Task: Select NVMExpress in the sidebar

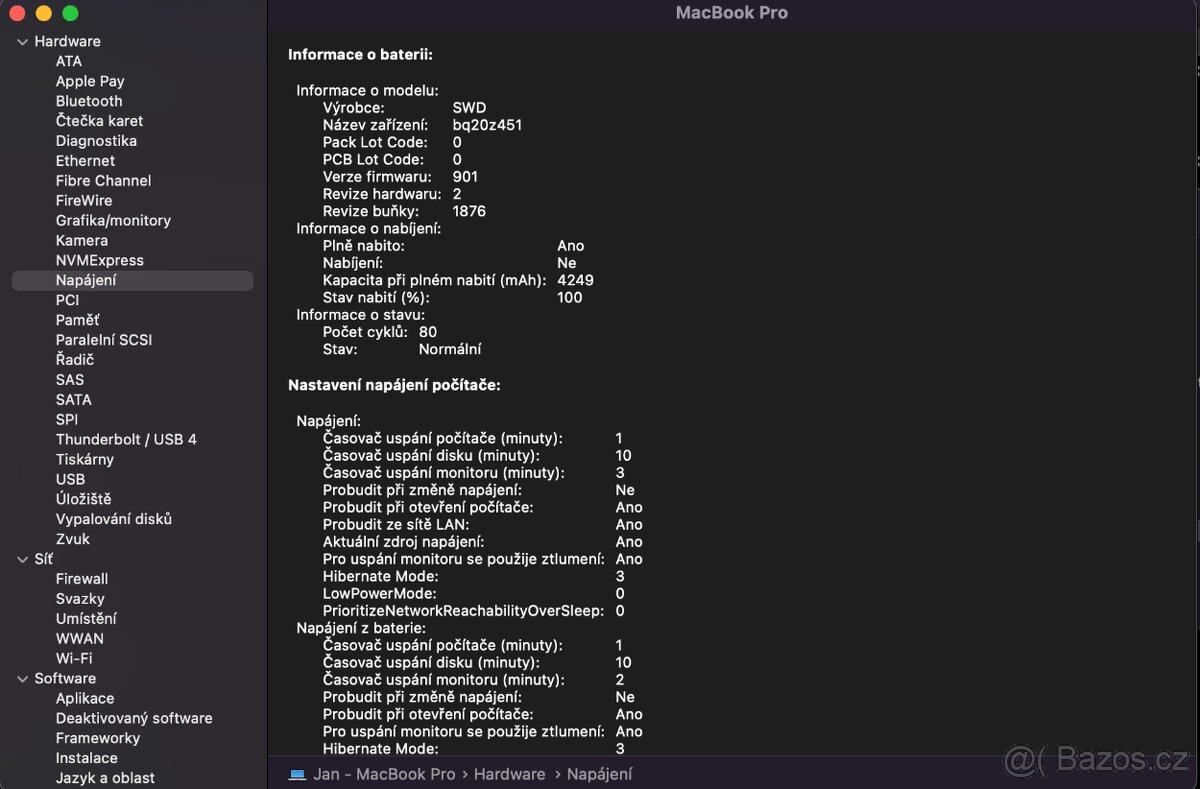Action: click(100, 260)
